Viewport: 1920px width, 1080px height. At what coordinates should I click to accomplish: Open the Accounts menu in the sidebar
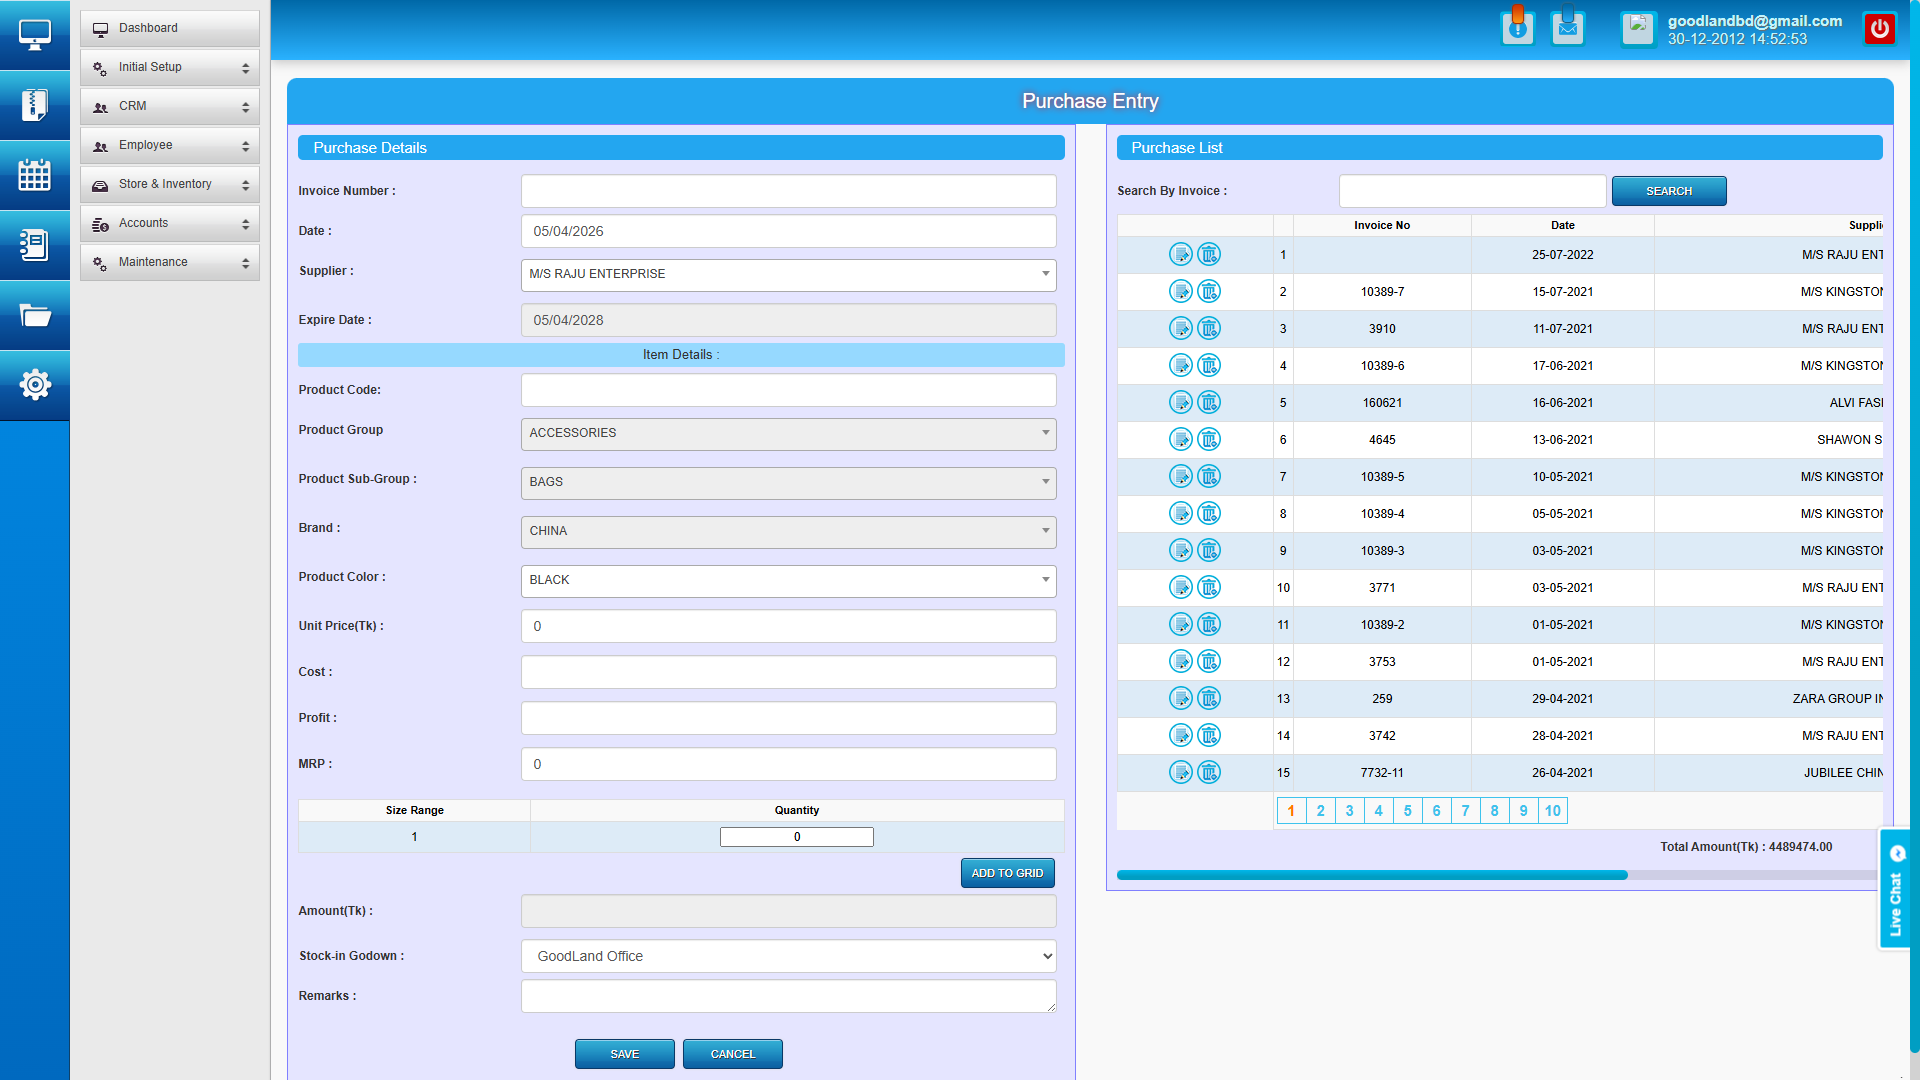[169, 223]
